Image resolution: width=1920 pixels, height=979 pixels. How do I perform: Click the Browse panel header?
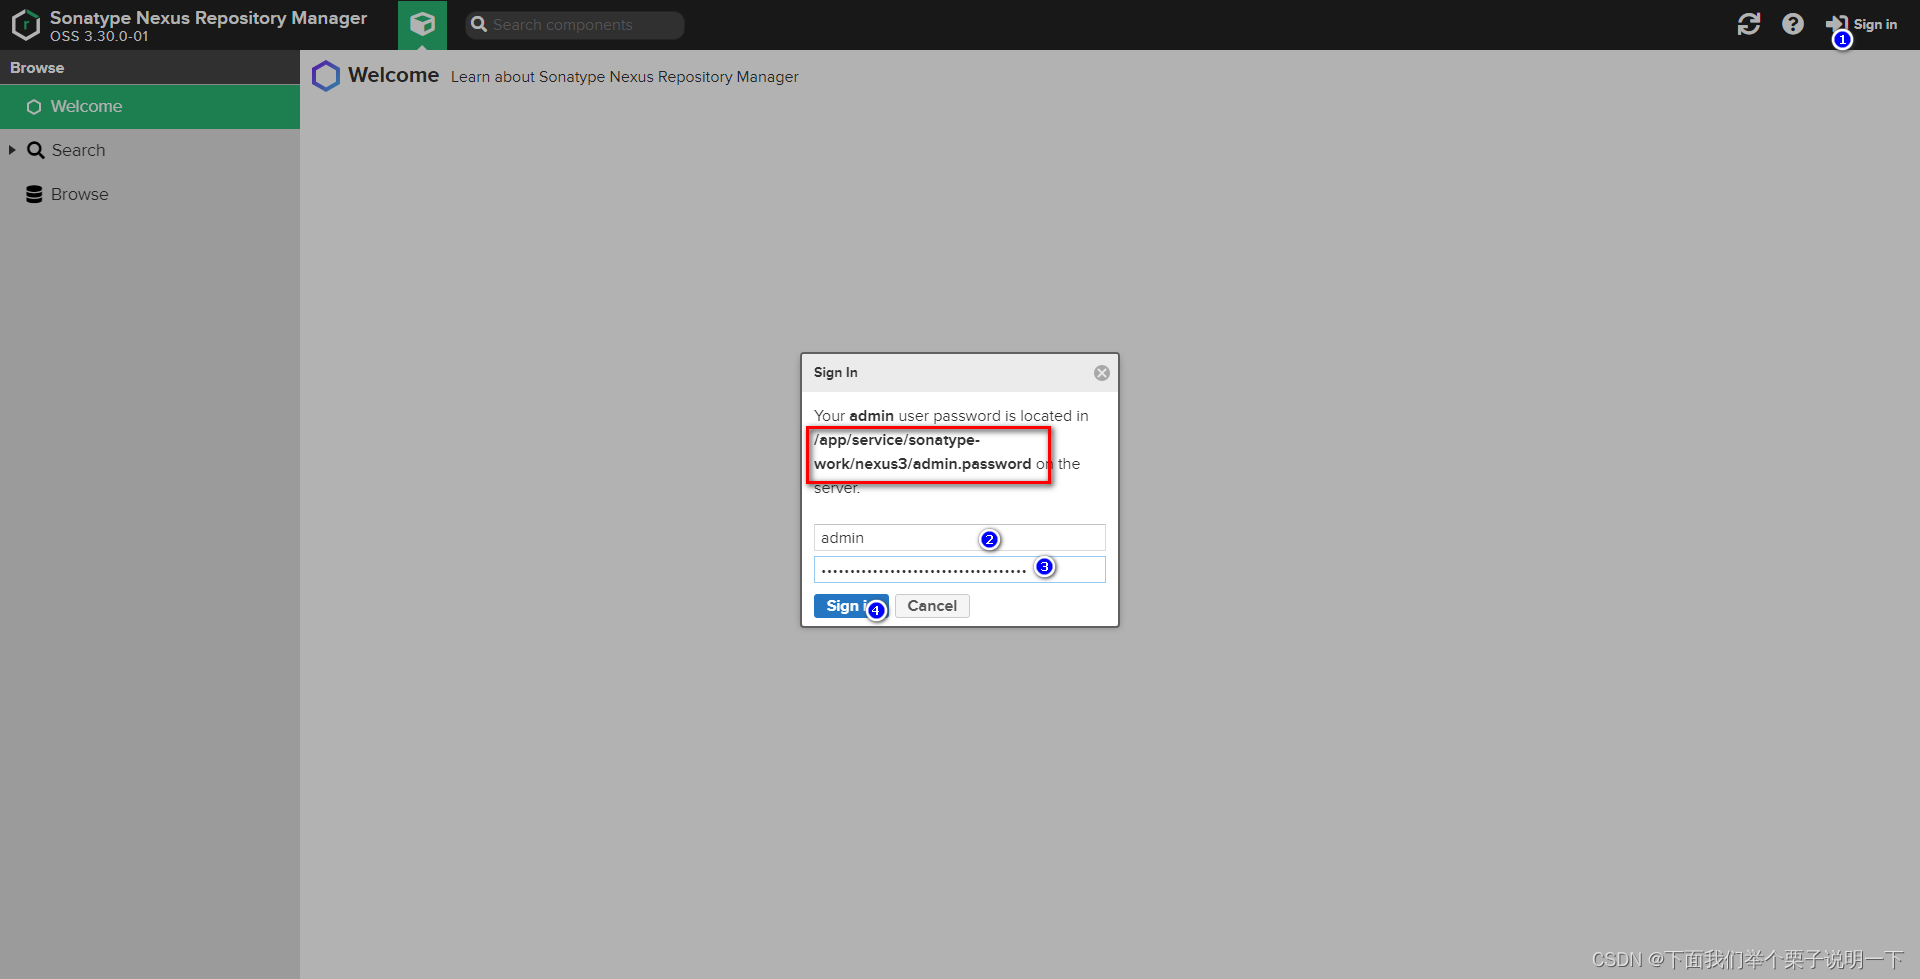tap(150, 68)
